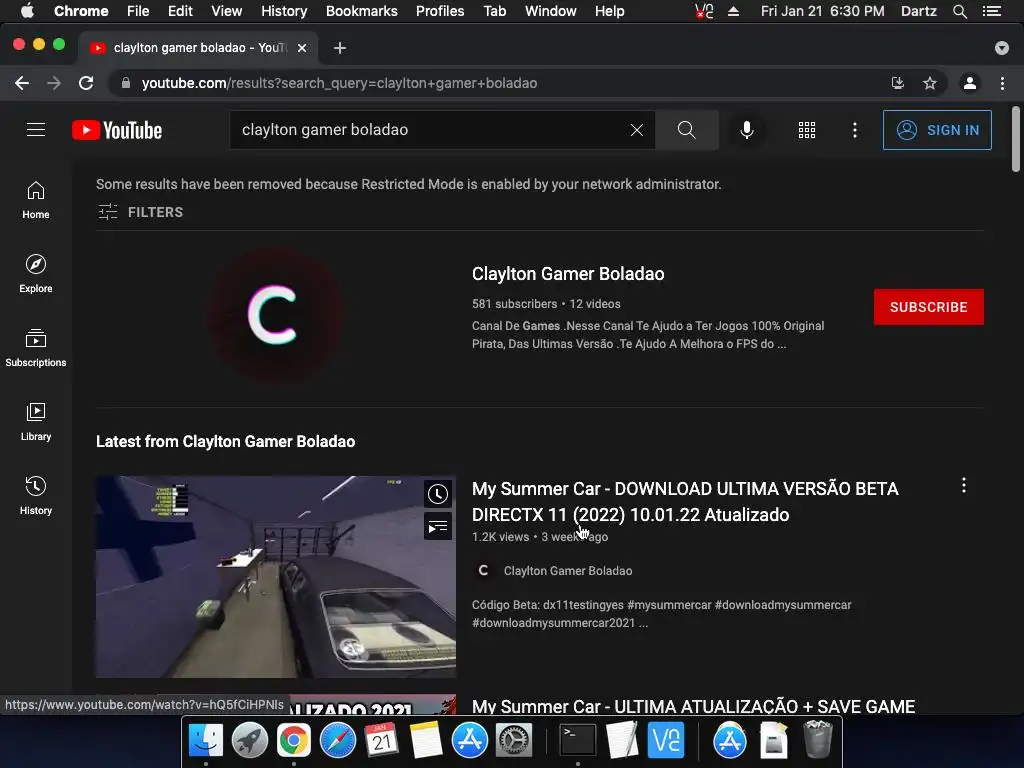Open My Summer Car ULTIMA ATUALIZAÇÃO video
Image resolution: width=1024 pixels, height=768 pixels.
click(693, 706)
